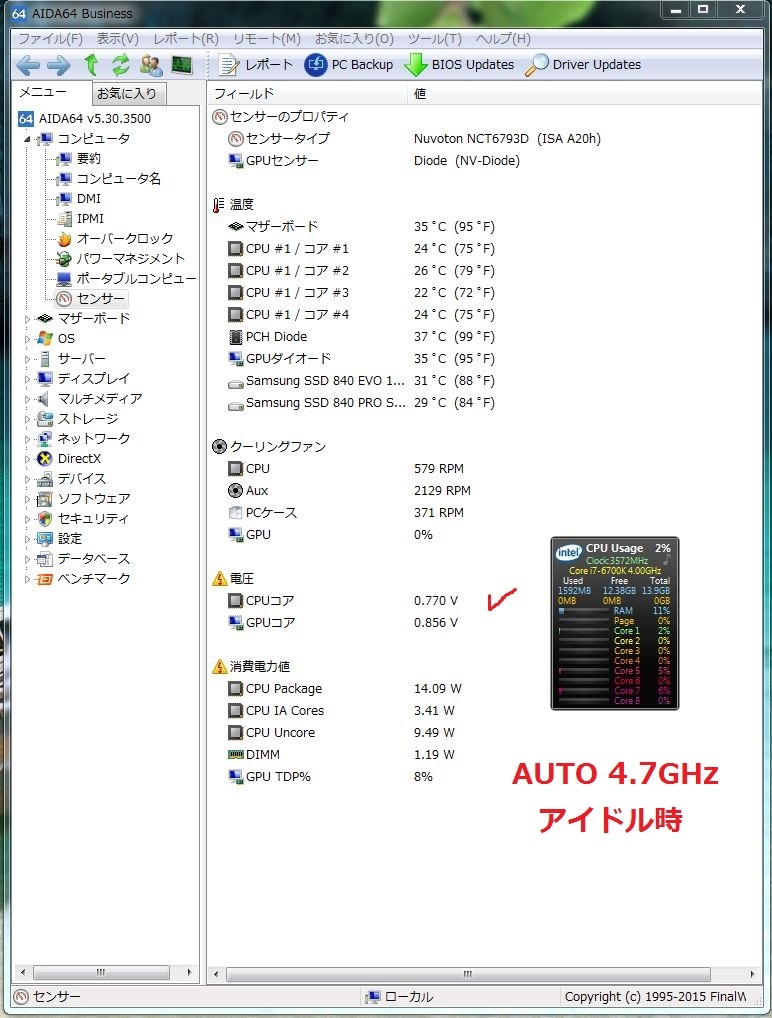The width and height of the screenshot is (772, 1018).
Task: Select 要約 in the tree
Action: (78, 158)
